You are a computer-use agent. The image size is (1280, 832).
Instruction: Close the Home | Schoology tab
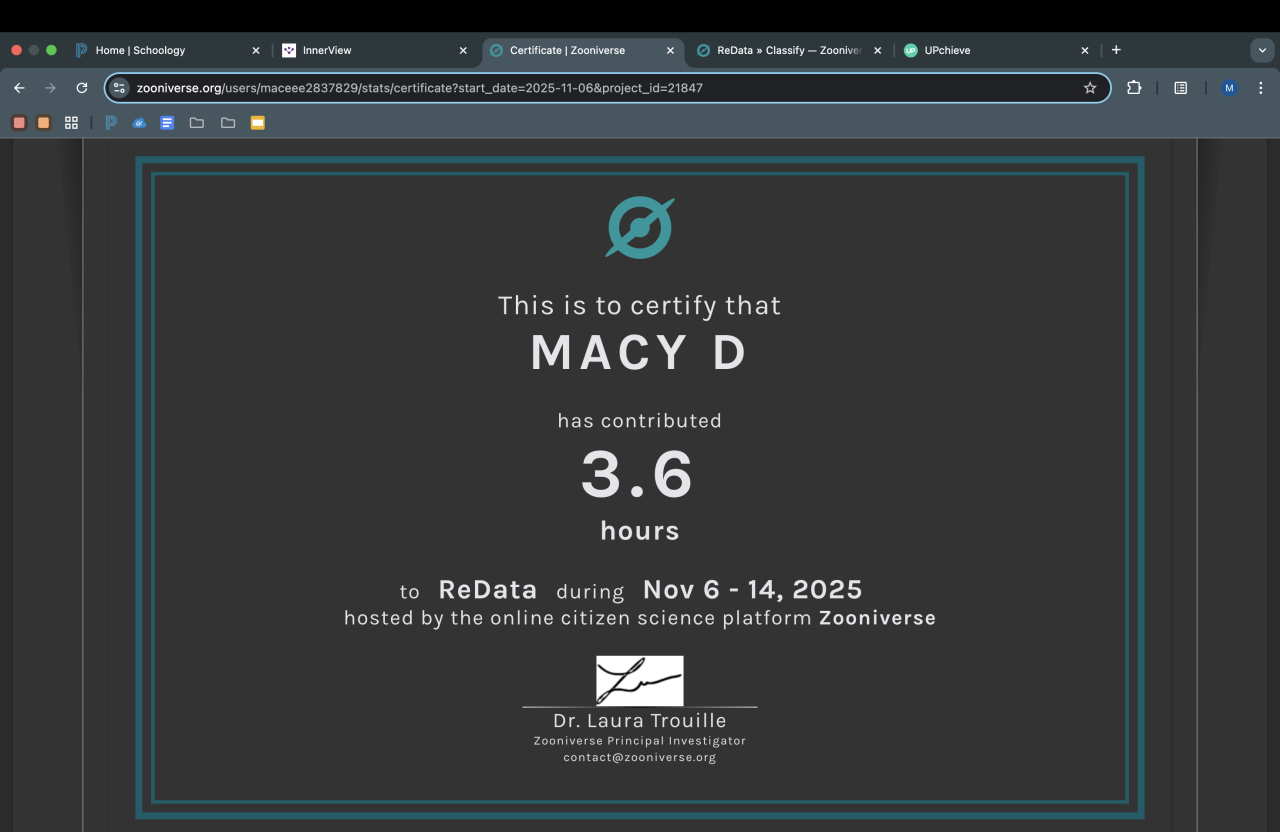tap(256, 50)
